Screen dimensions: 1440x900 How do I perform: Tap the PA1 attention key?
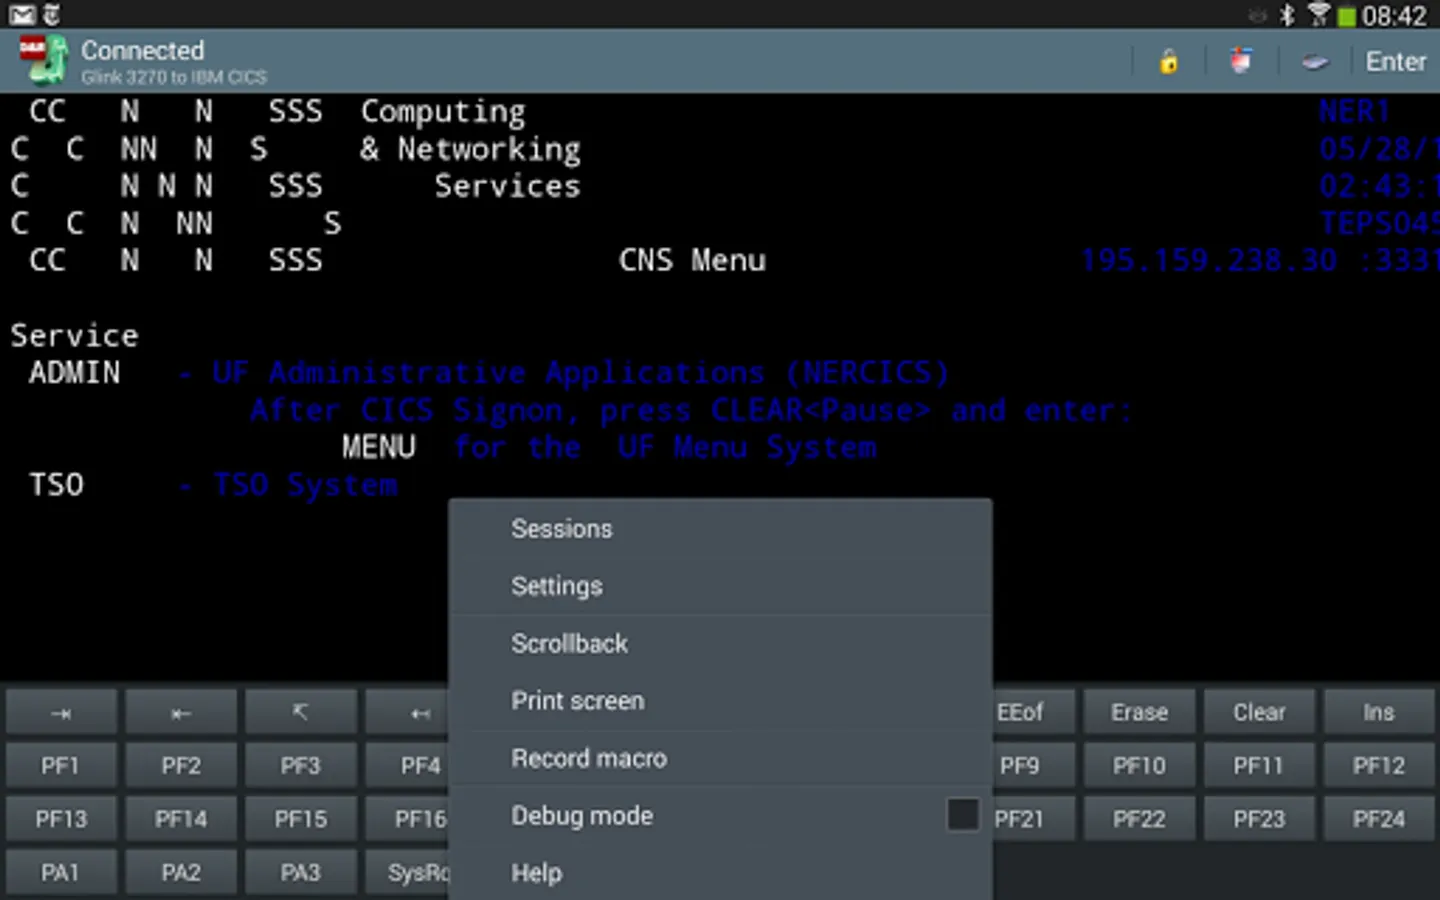pos(61,873)
